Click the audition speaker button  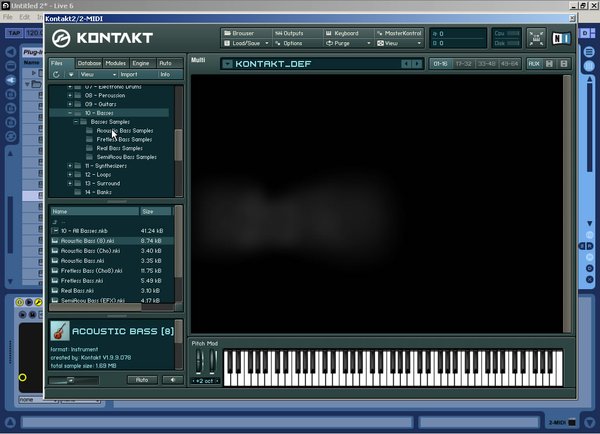click(173, 380)
